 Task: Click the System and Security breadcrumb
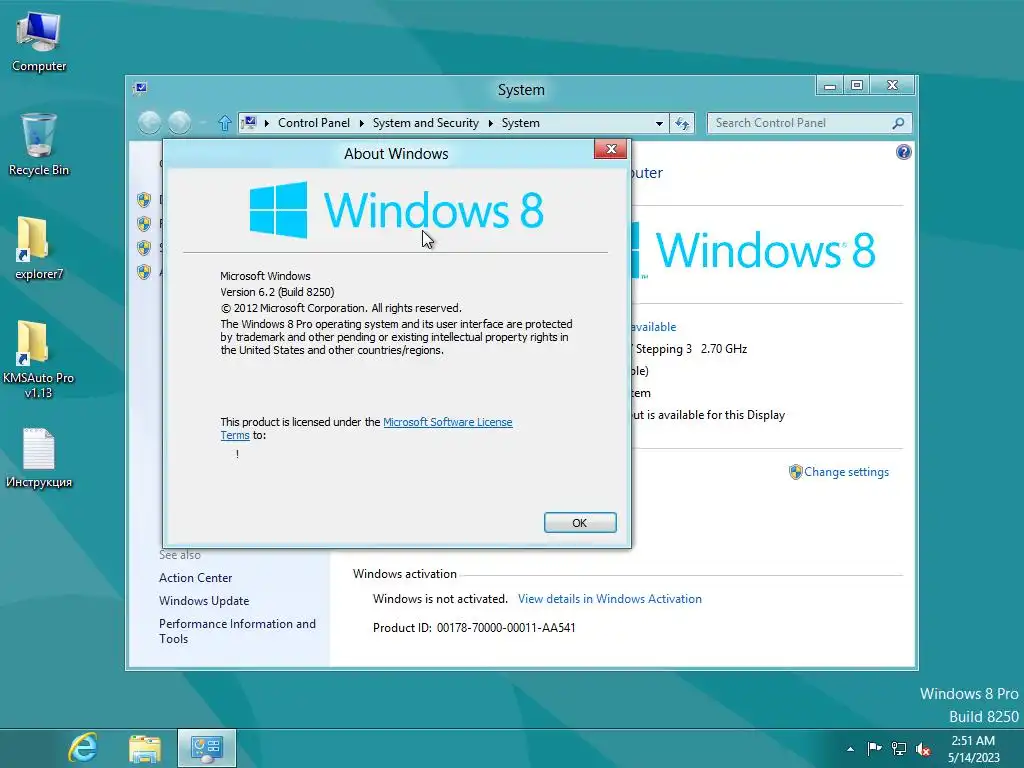click(x=425, y=123)
